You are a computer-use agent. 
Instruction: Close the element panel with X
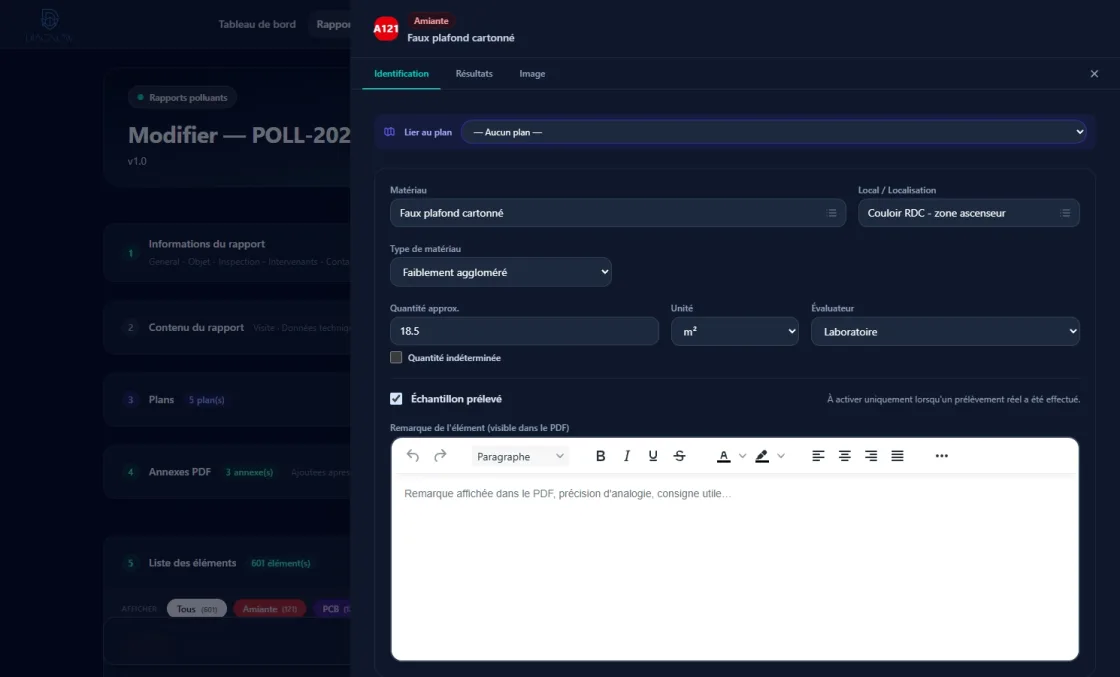coord(1094,74)
